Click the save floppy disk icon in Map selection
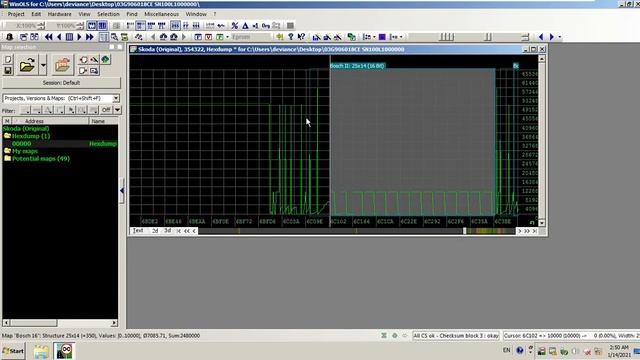Viewport: 640px width, 360px height. pyautogui.click(x=8, y=71)
